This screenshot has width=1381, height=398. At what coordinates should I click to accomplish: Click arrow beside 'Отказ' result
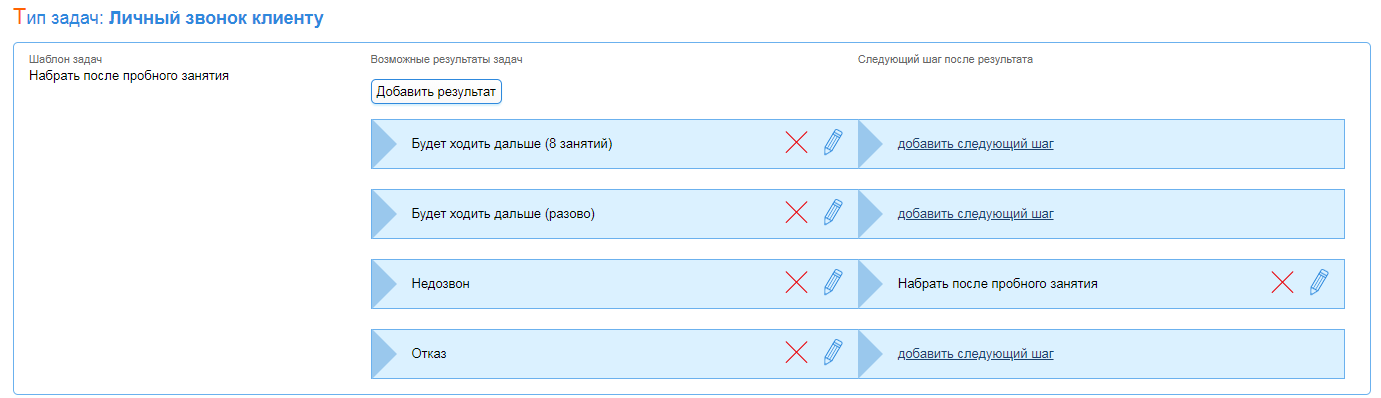point(384,354)
